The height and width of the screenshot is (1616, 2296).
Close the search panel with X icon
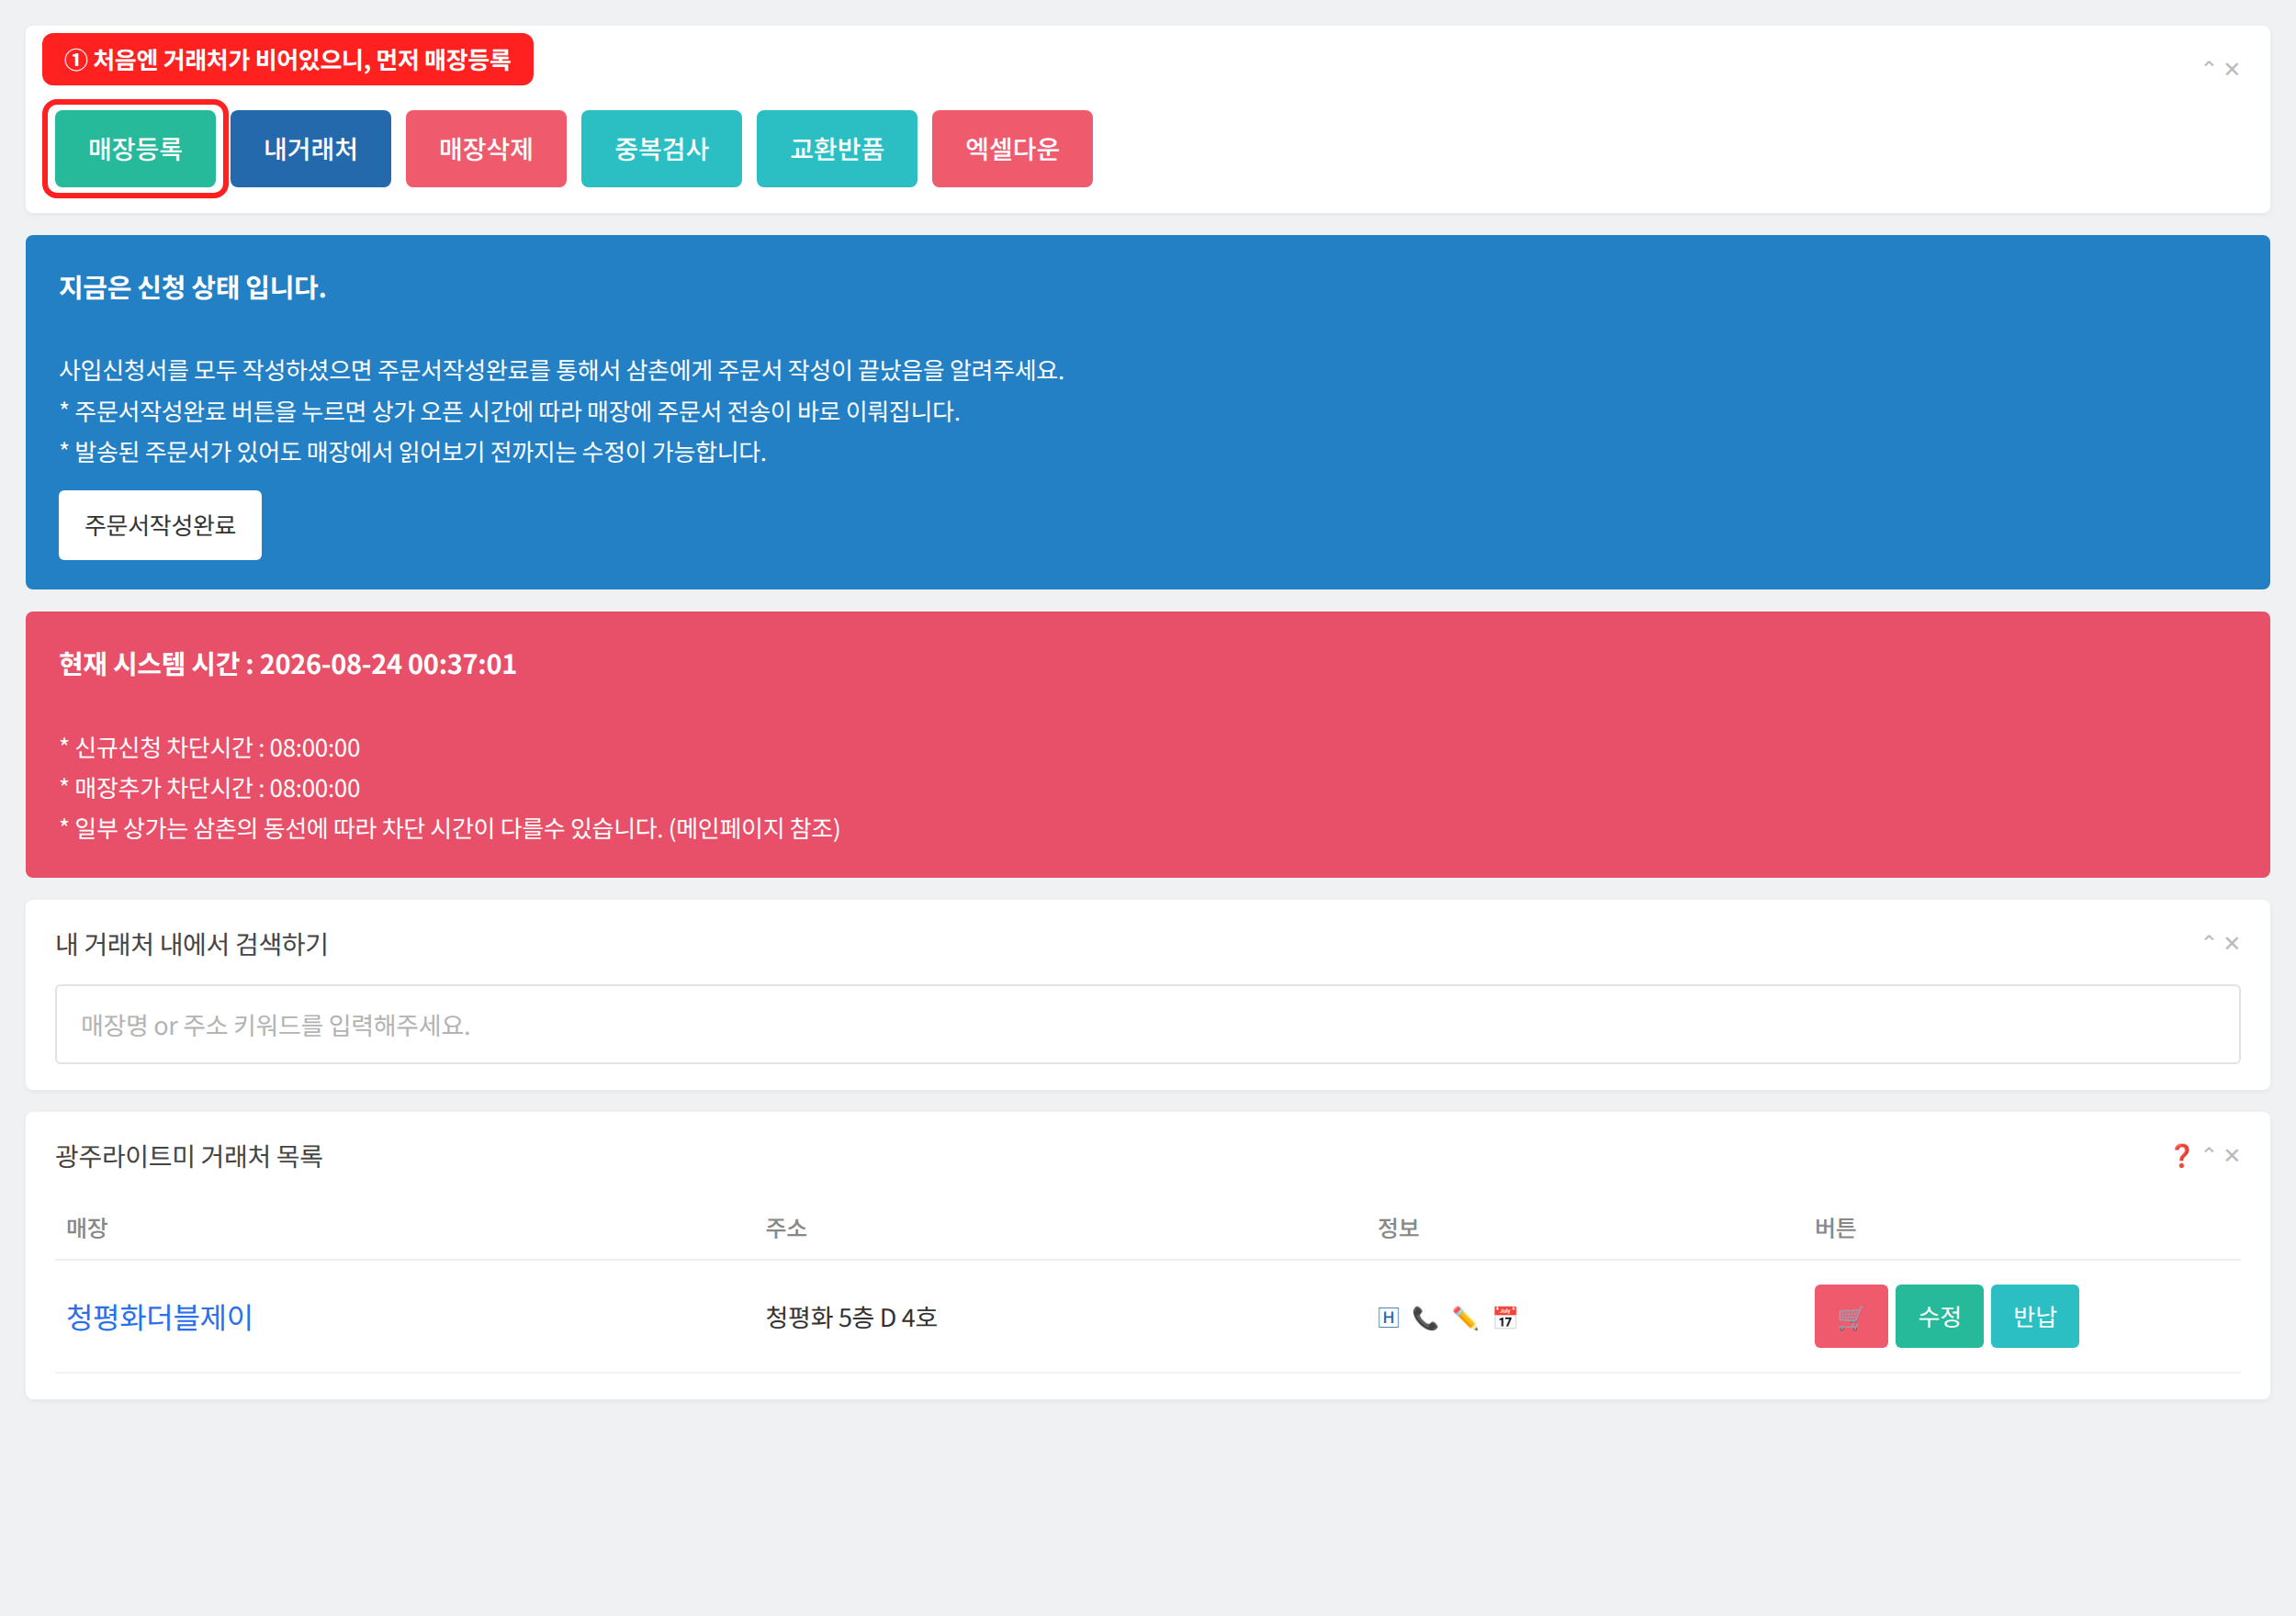pos(2231,943)
